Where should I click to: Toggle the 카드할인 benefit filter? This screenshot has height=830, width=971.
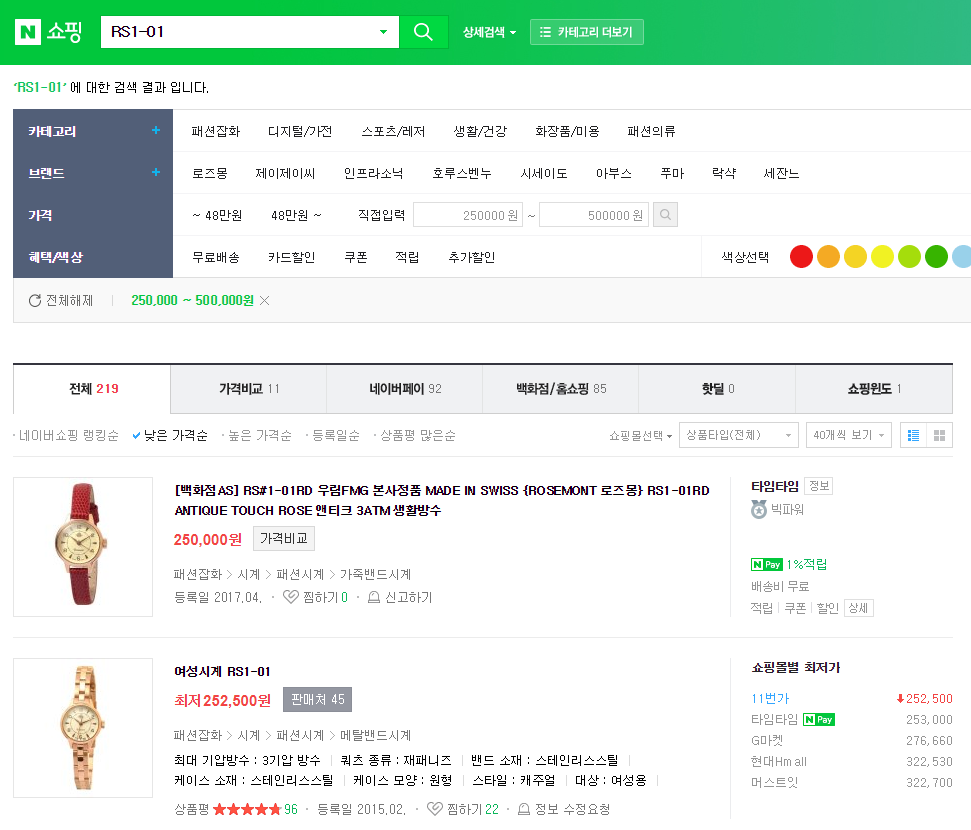[292, 257]
